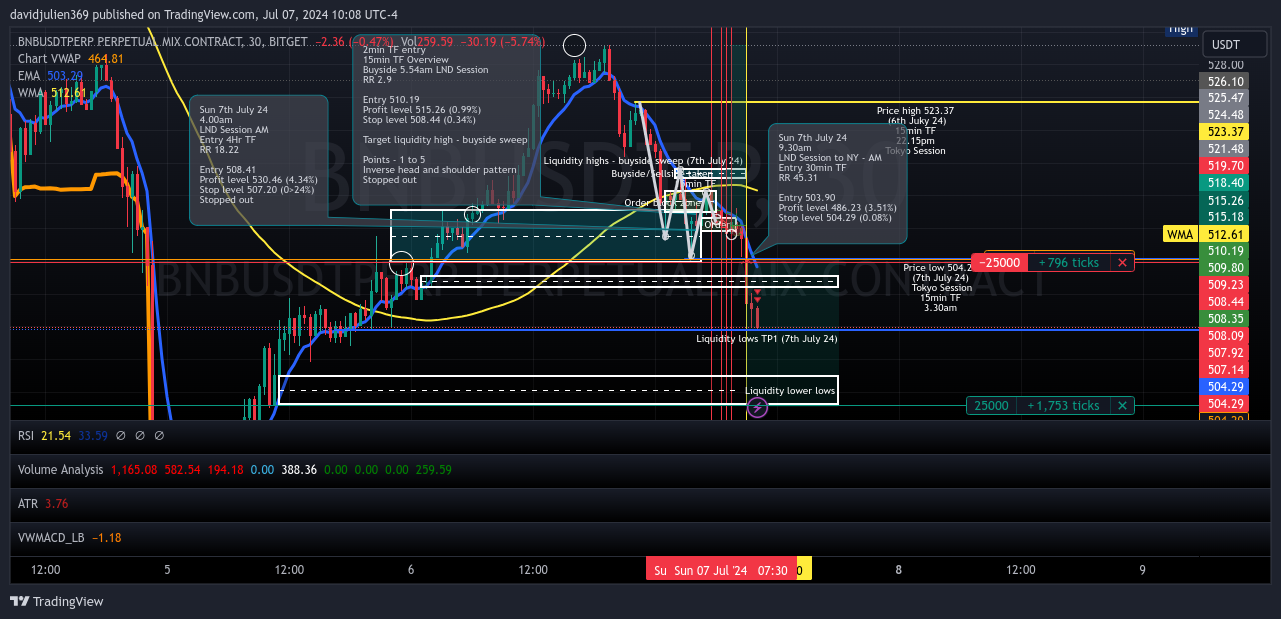
Task: Select the WMA 512.61 legend entry
Action: 52,93
